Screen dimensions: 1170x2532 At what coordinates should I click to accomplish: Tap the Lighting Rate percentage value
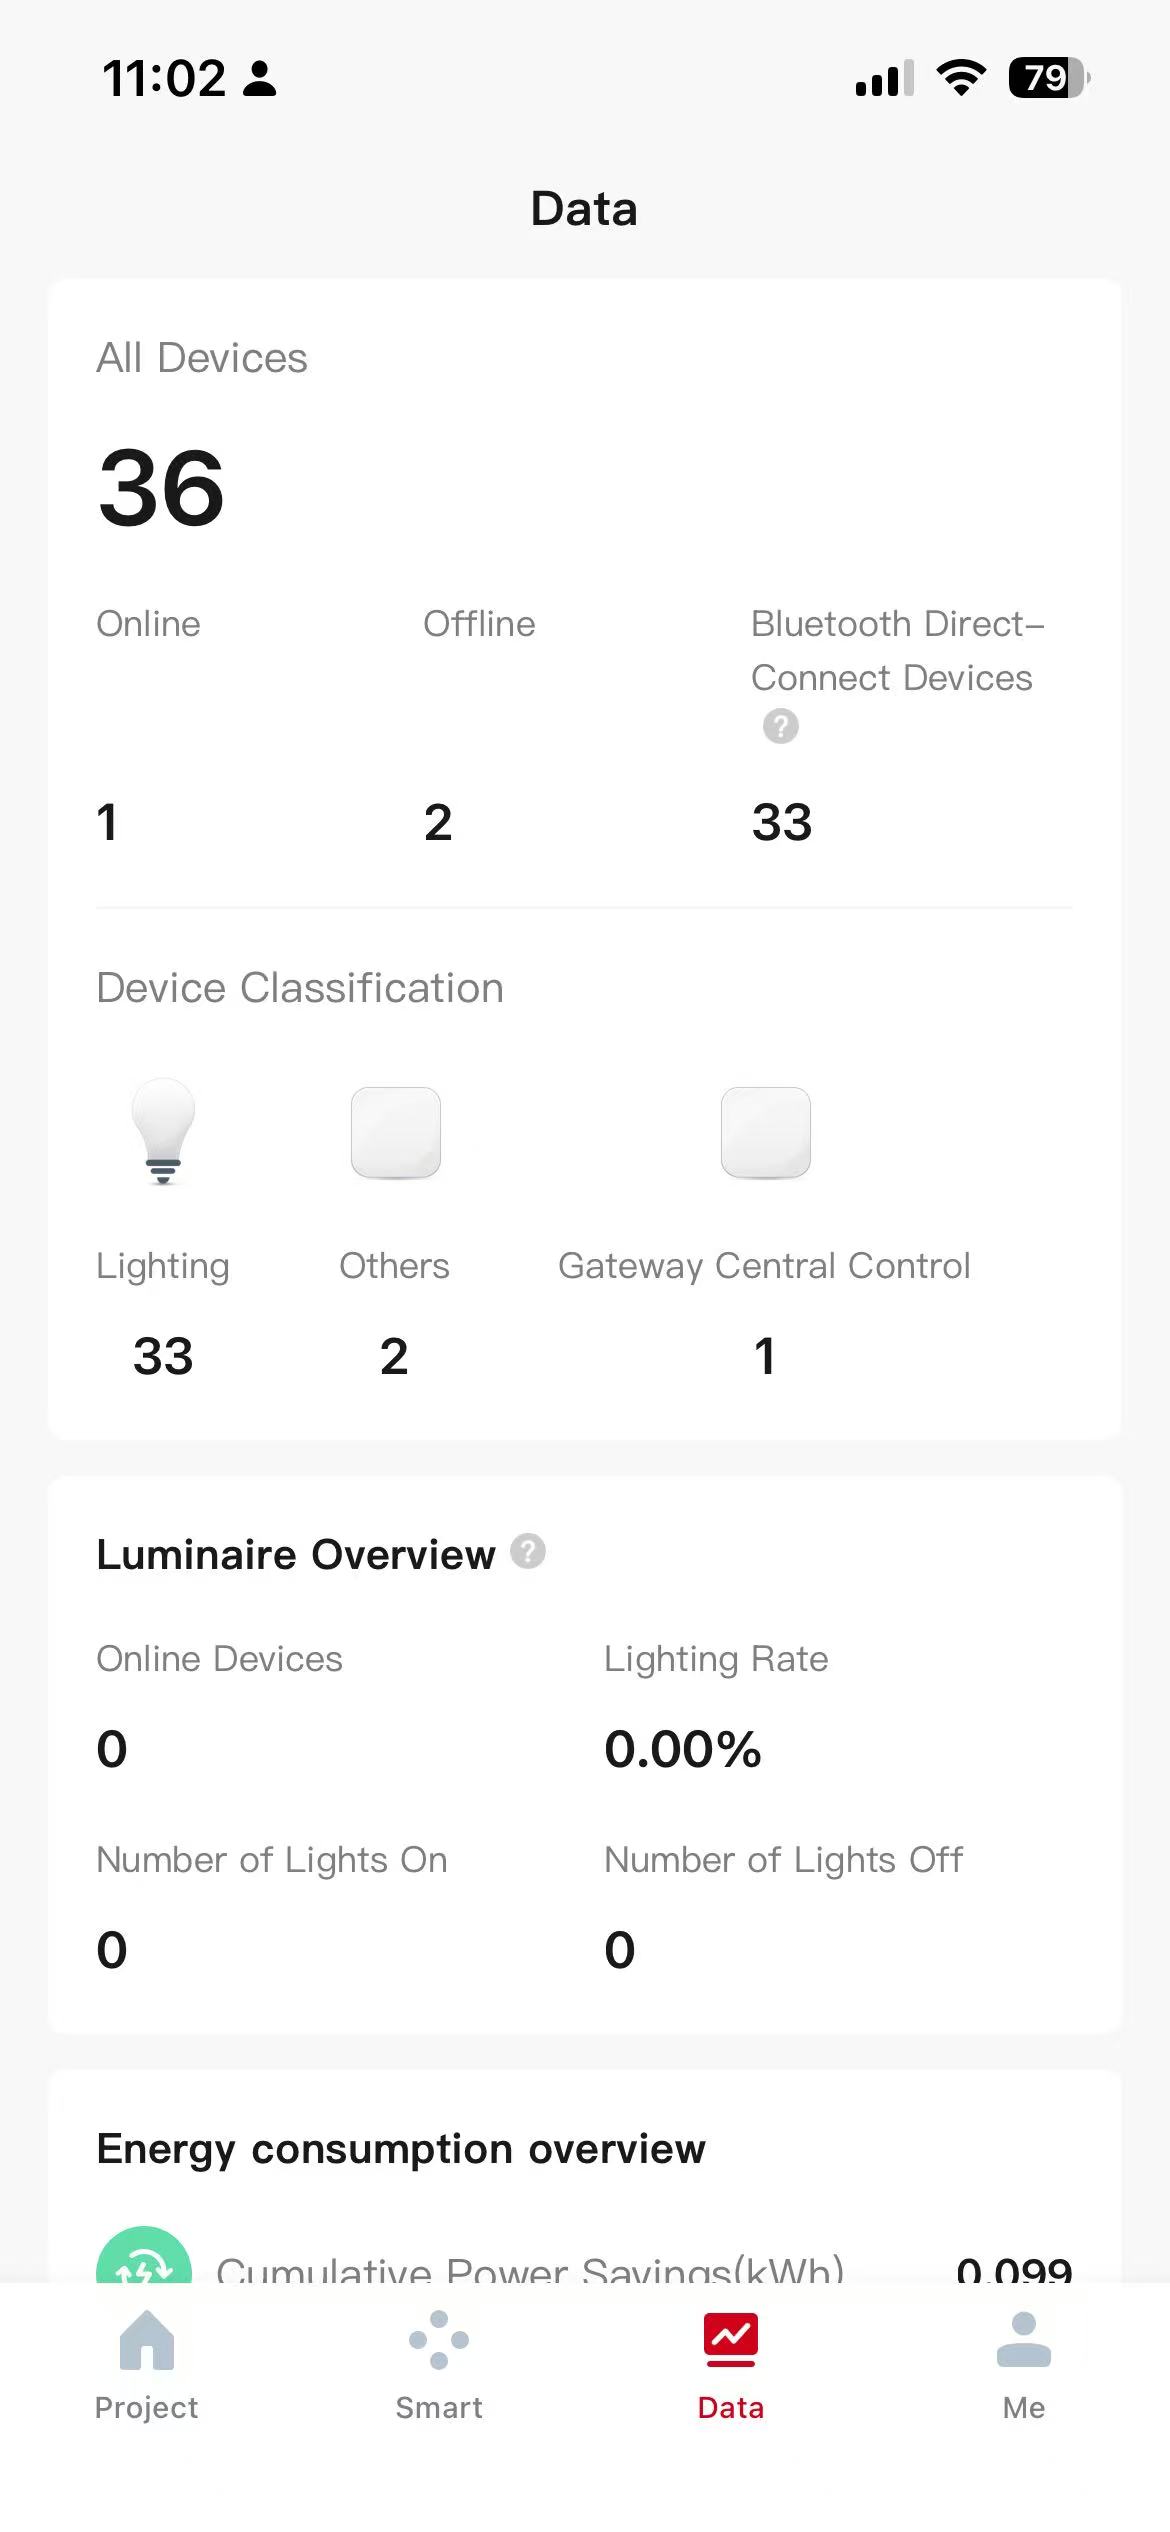(x=683, y=1749)
